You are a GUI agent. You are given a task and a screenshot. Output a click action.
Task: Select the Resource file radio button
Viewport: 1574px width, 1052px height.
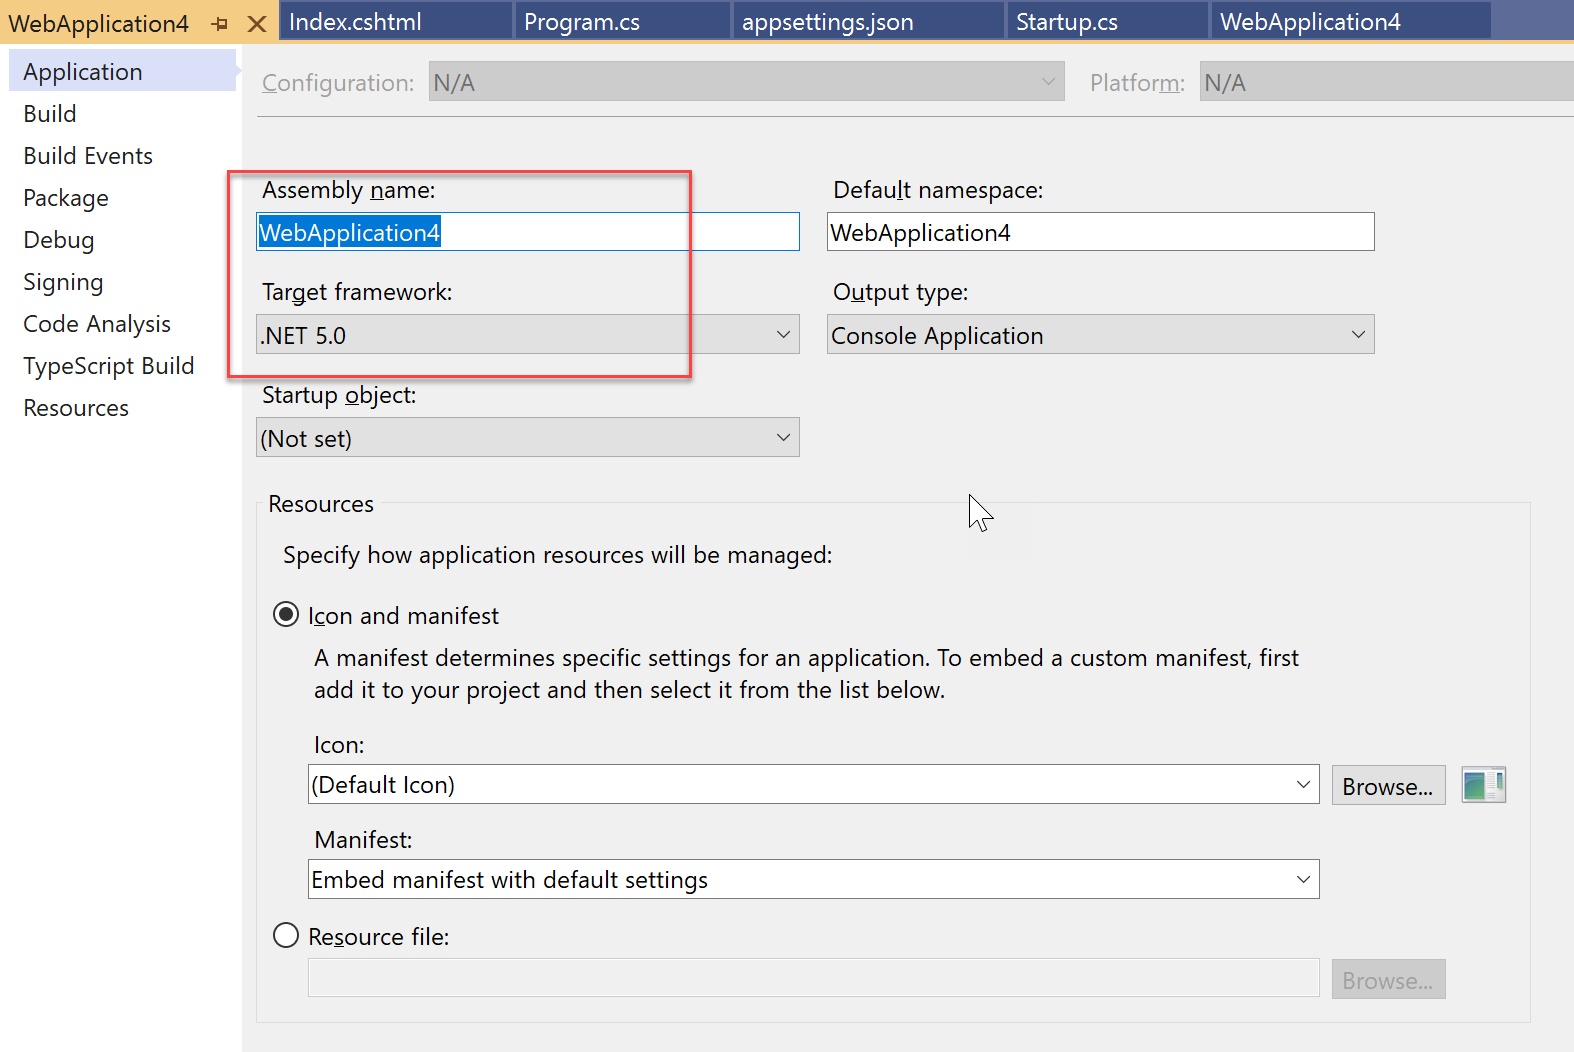286,936
